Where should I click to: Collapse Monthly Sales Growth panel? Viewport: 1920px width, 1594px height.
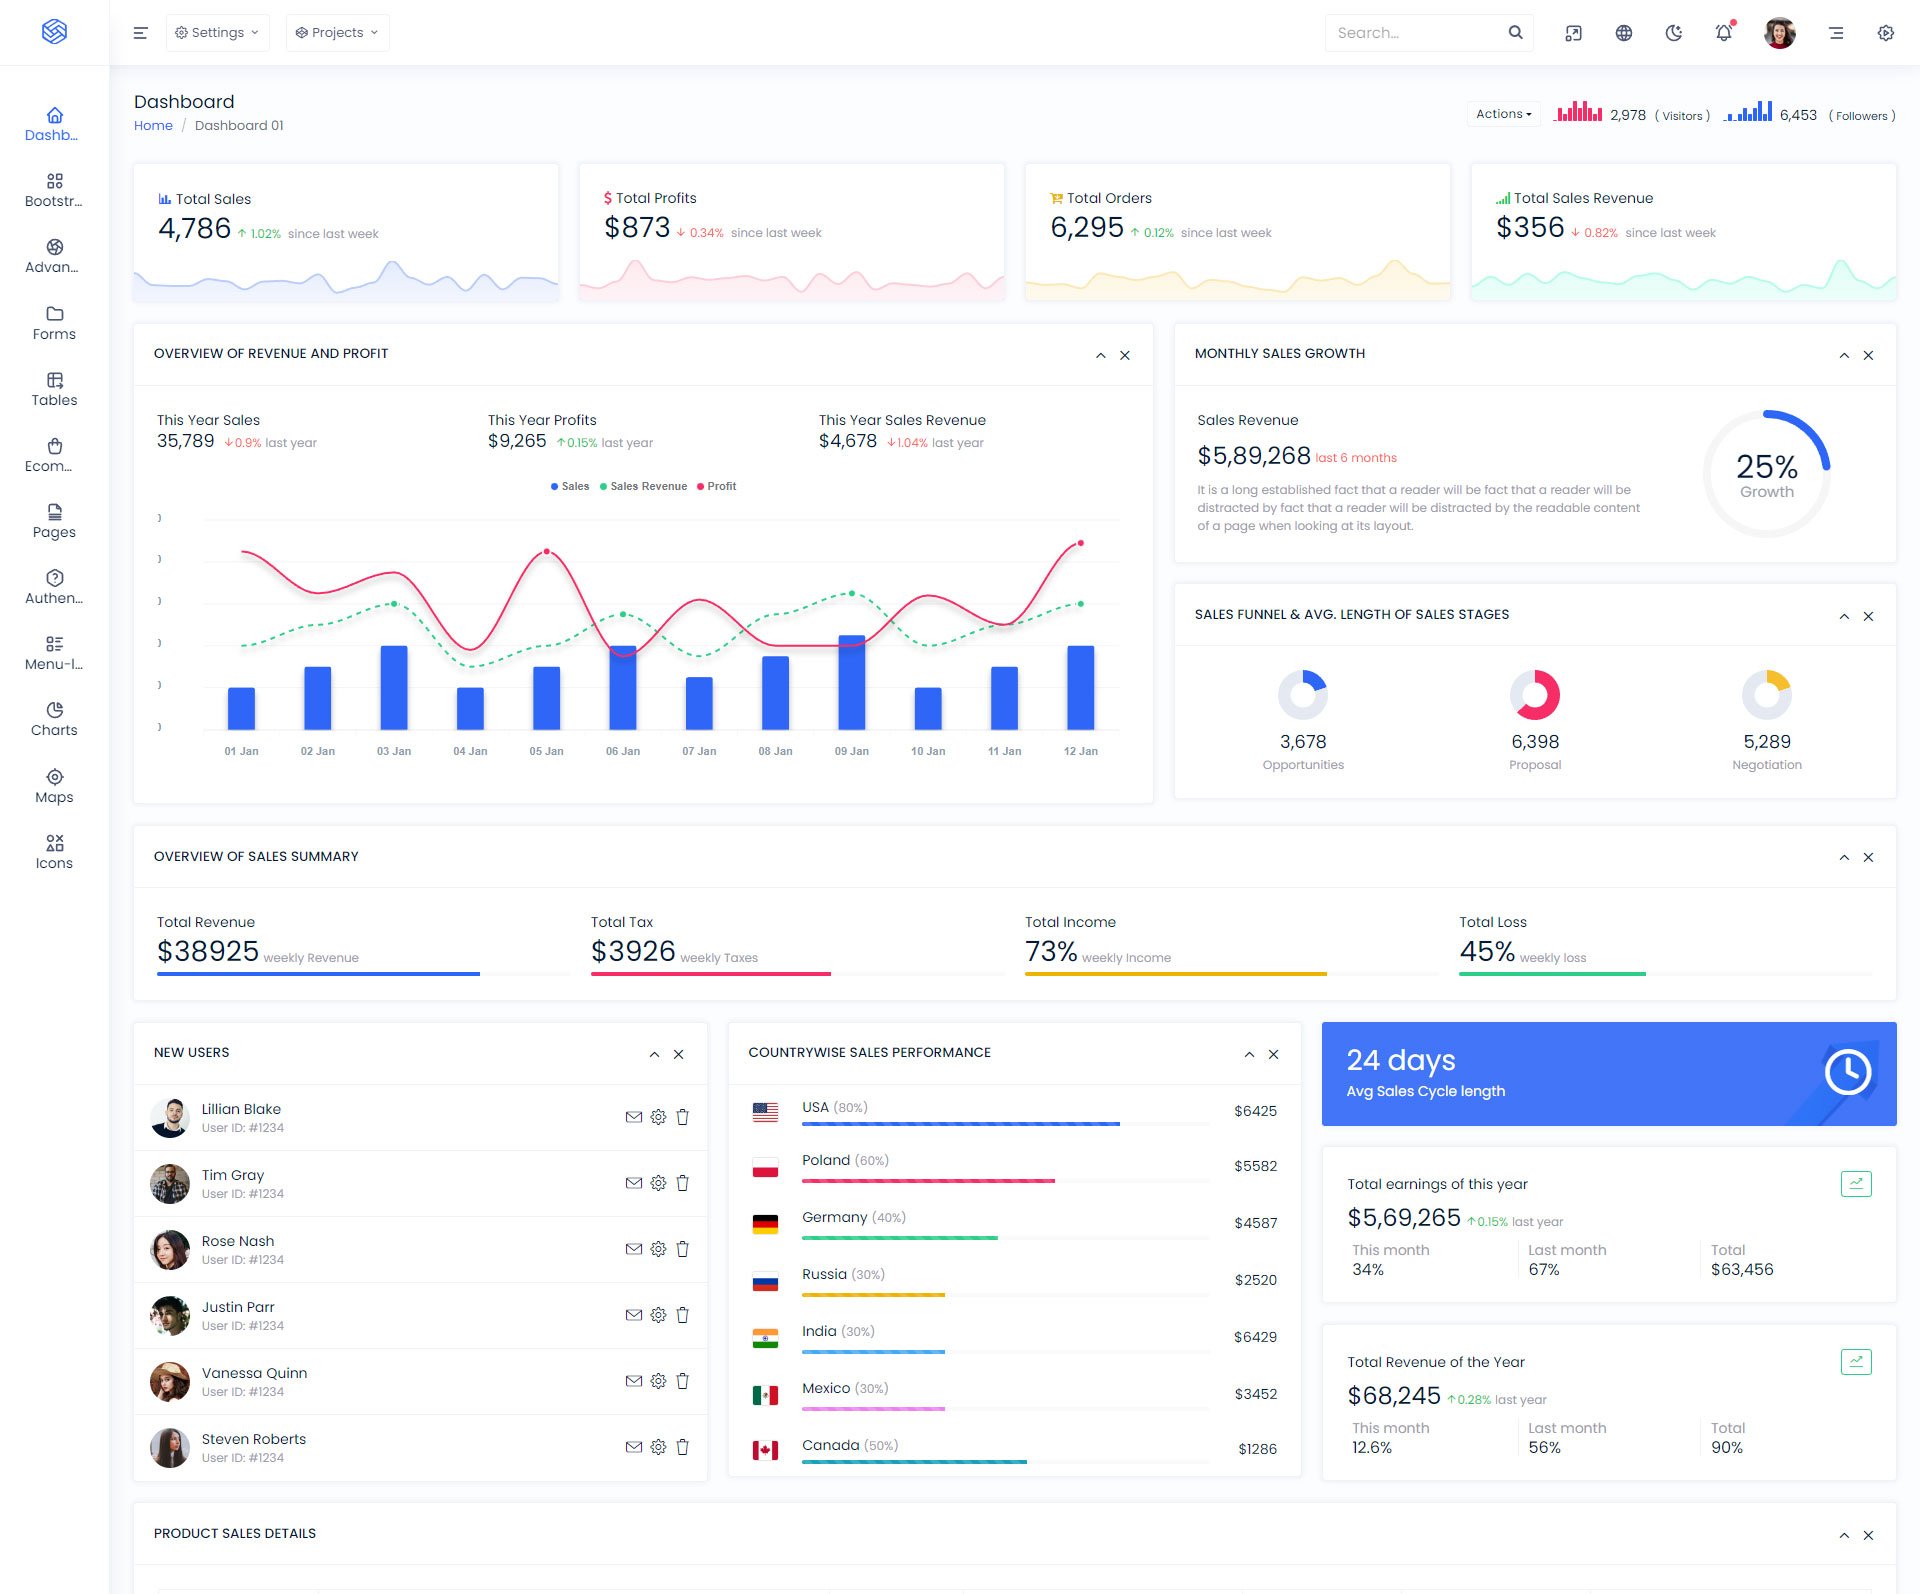point(1844,356)
